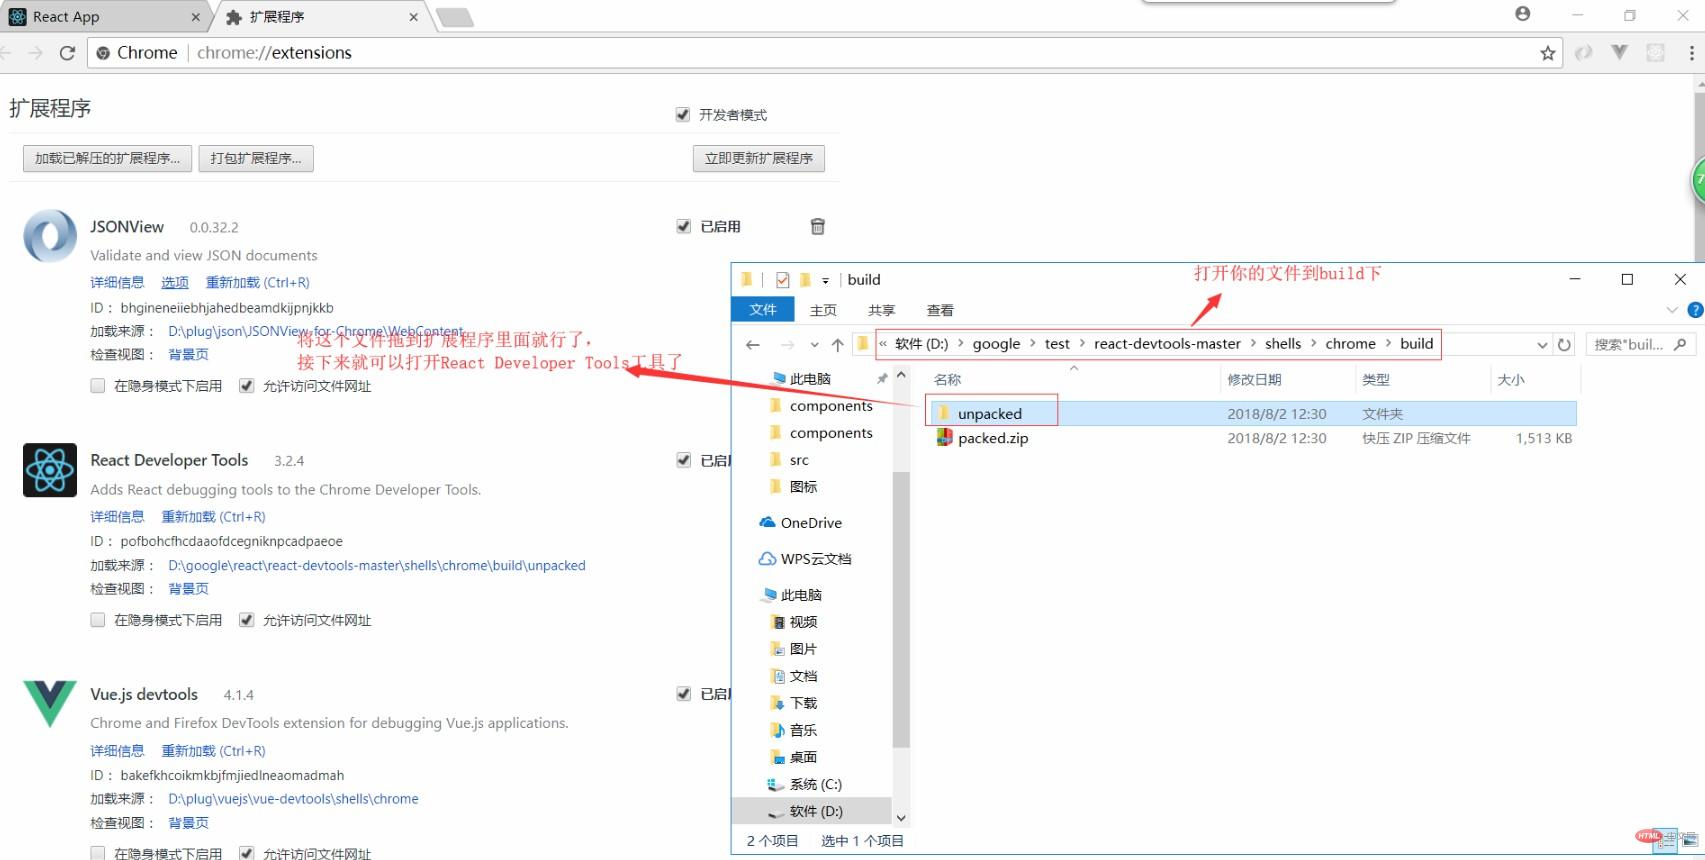The width and height of the screenshot is (1705, 860).
Task: Go up one folder level in Explorer
Action: pos(837,345)
